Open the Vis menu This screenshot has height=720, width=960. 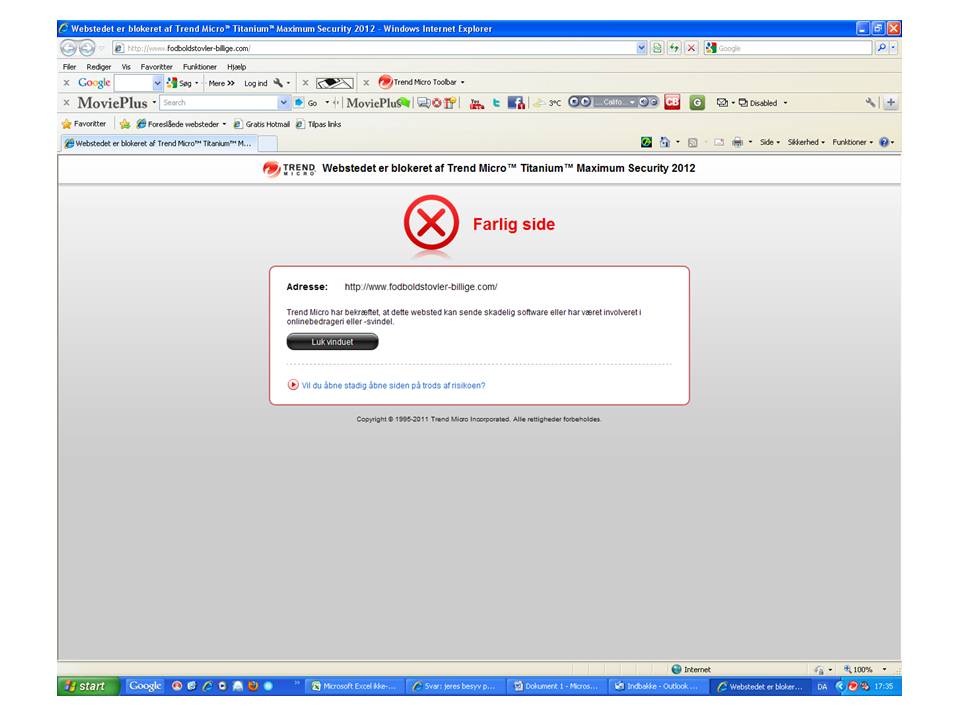point(126,67)
